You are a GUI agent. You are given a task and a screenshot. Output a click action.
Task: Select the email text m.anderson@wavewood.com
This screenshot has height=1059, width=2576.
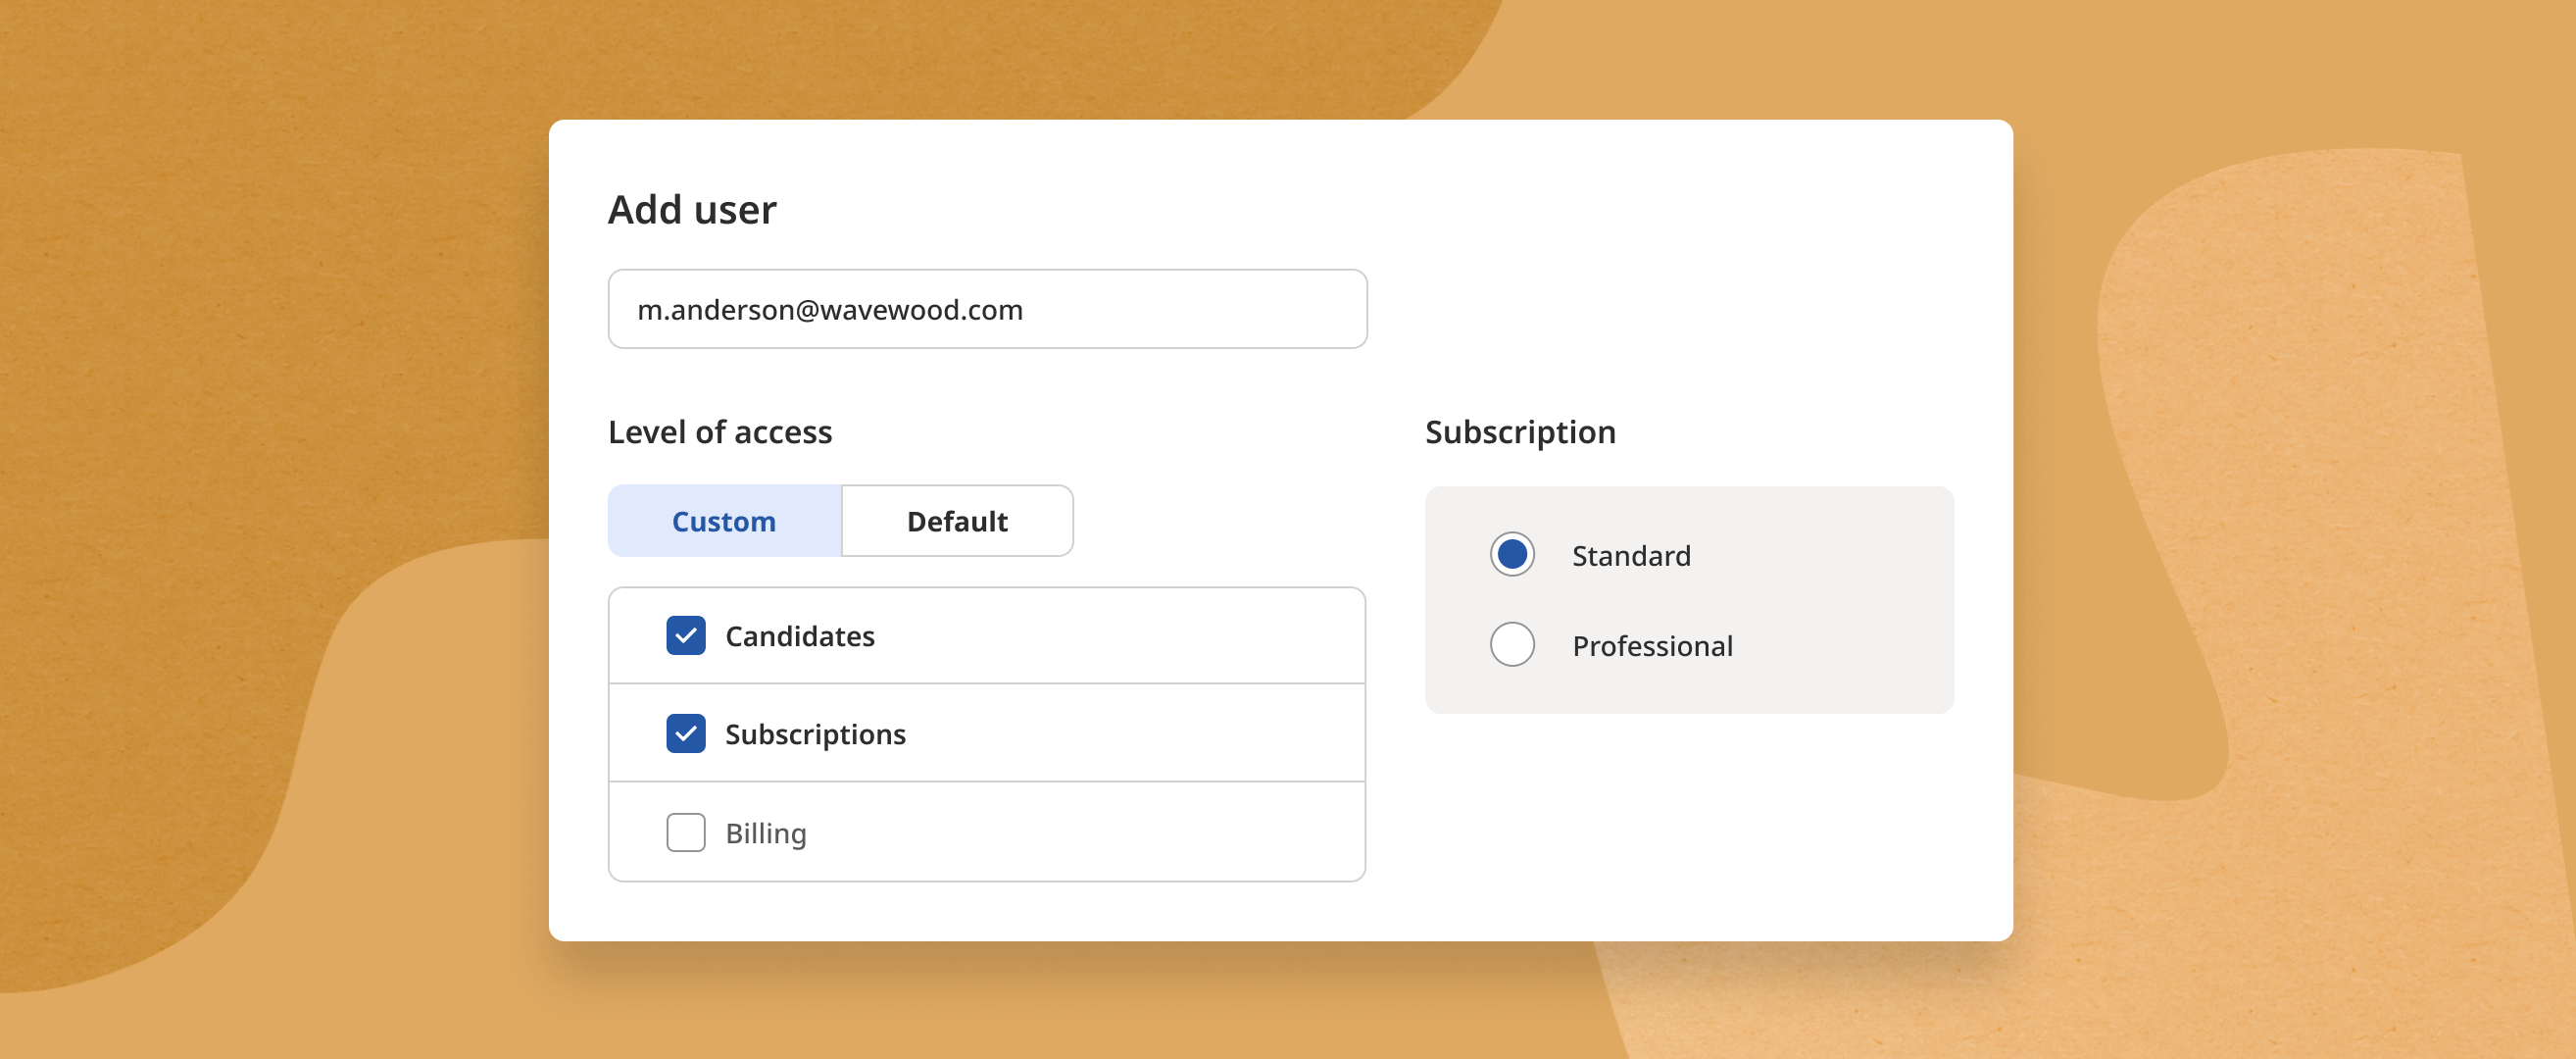[x=831, y=309]
